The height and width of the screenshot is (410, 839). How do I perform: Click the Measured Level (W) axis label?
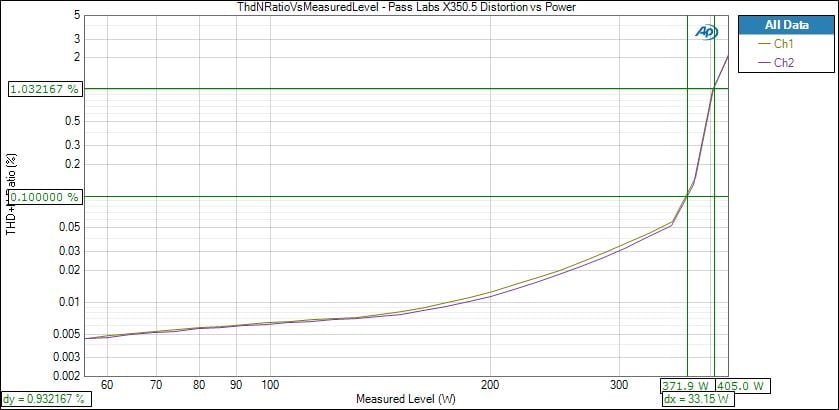pyautogui.click(x=405, y=398)
